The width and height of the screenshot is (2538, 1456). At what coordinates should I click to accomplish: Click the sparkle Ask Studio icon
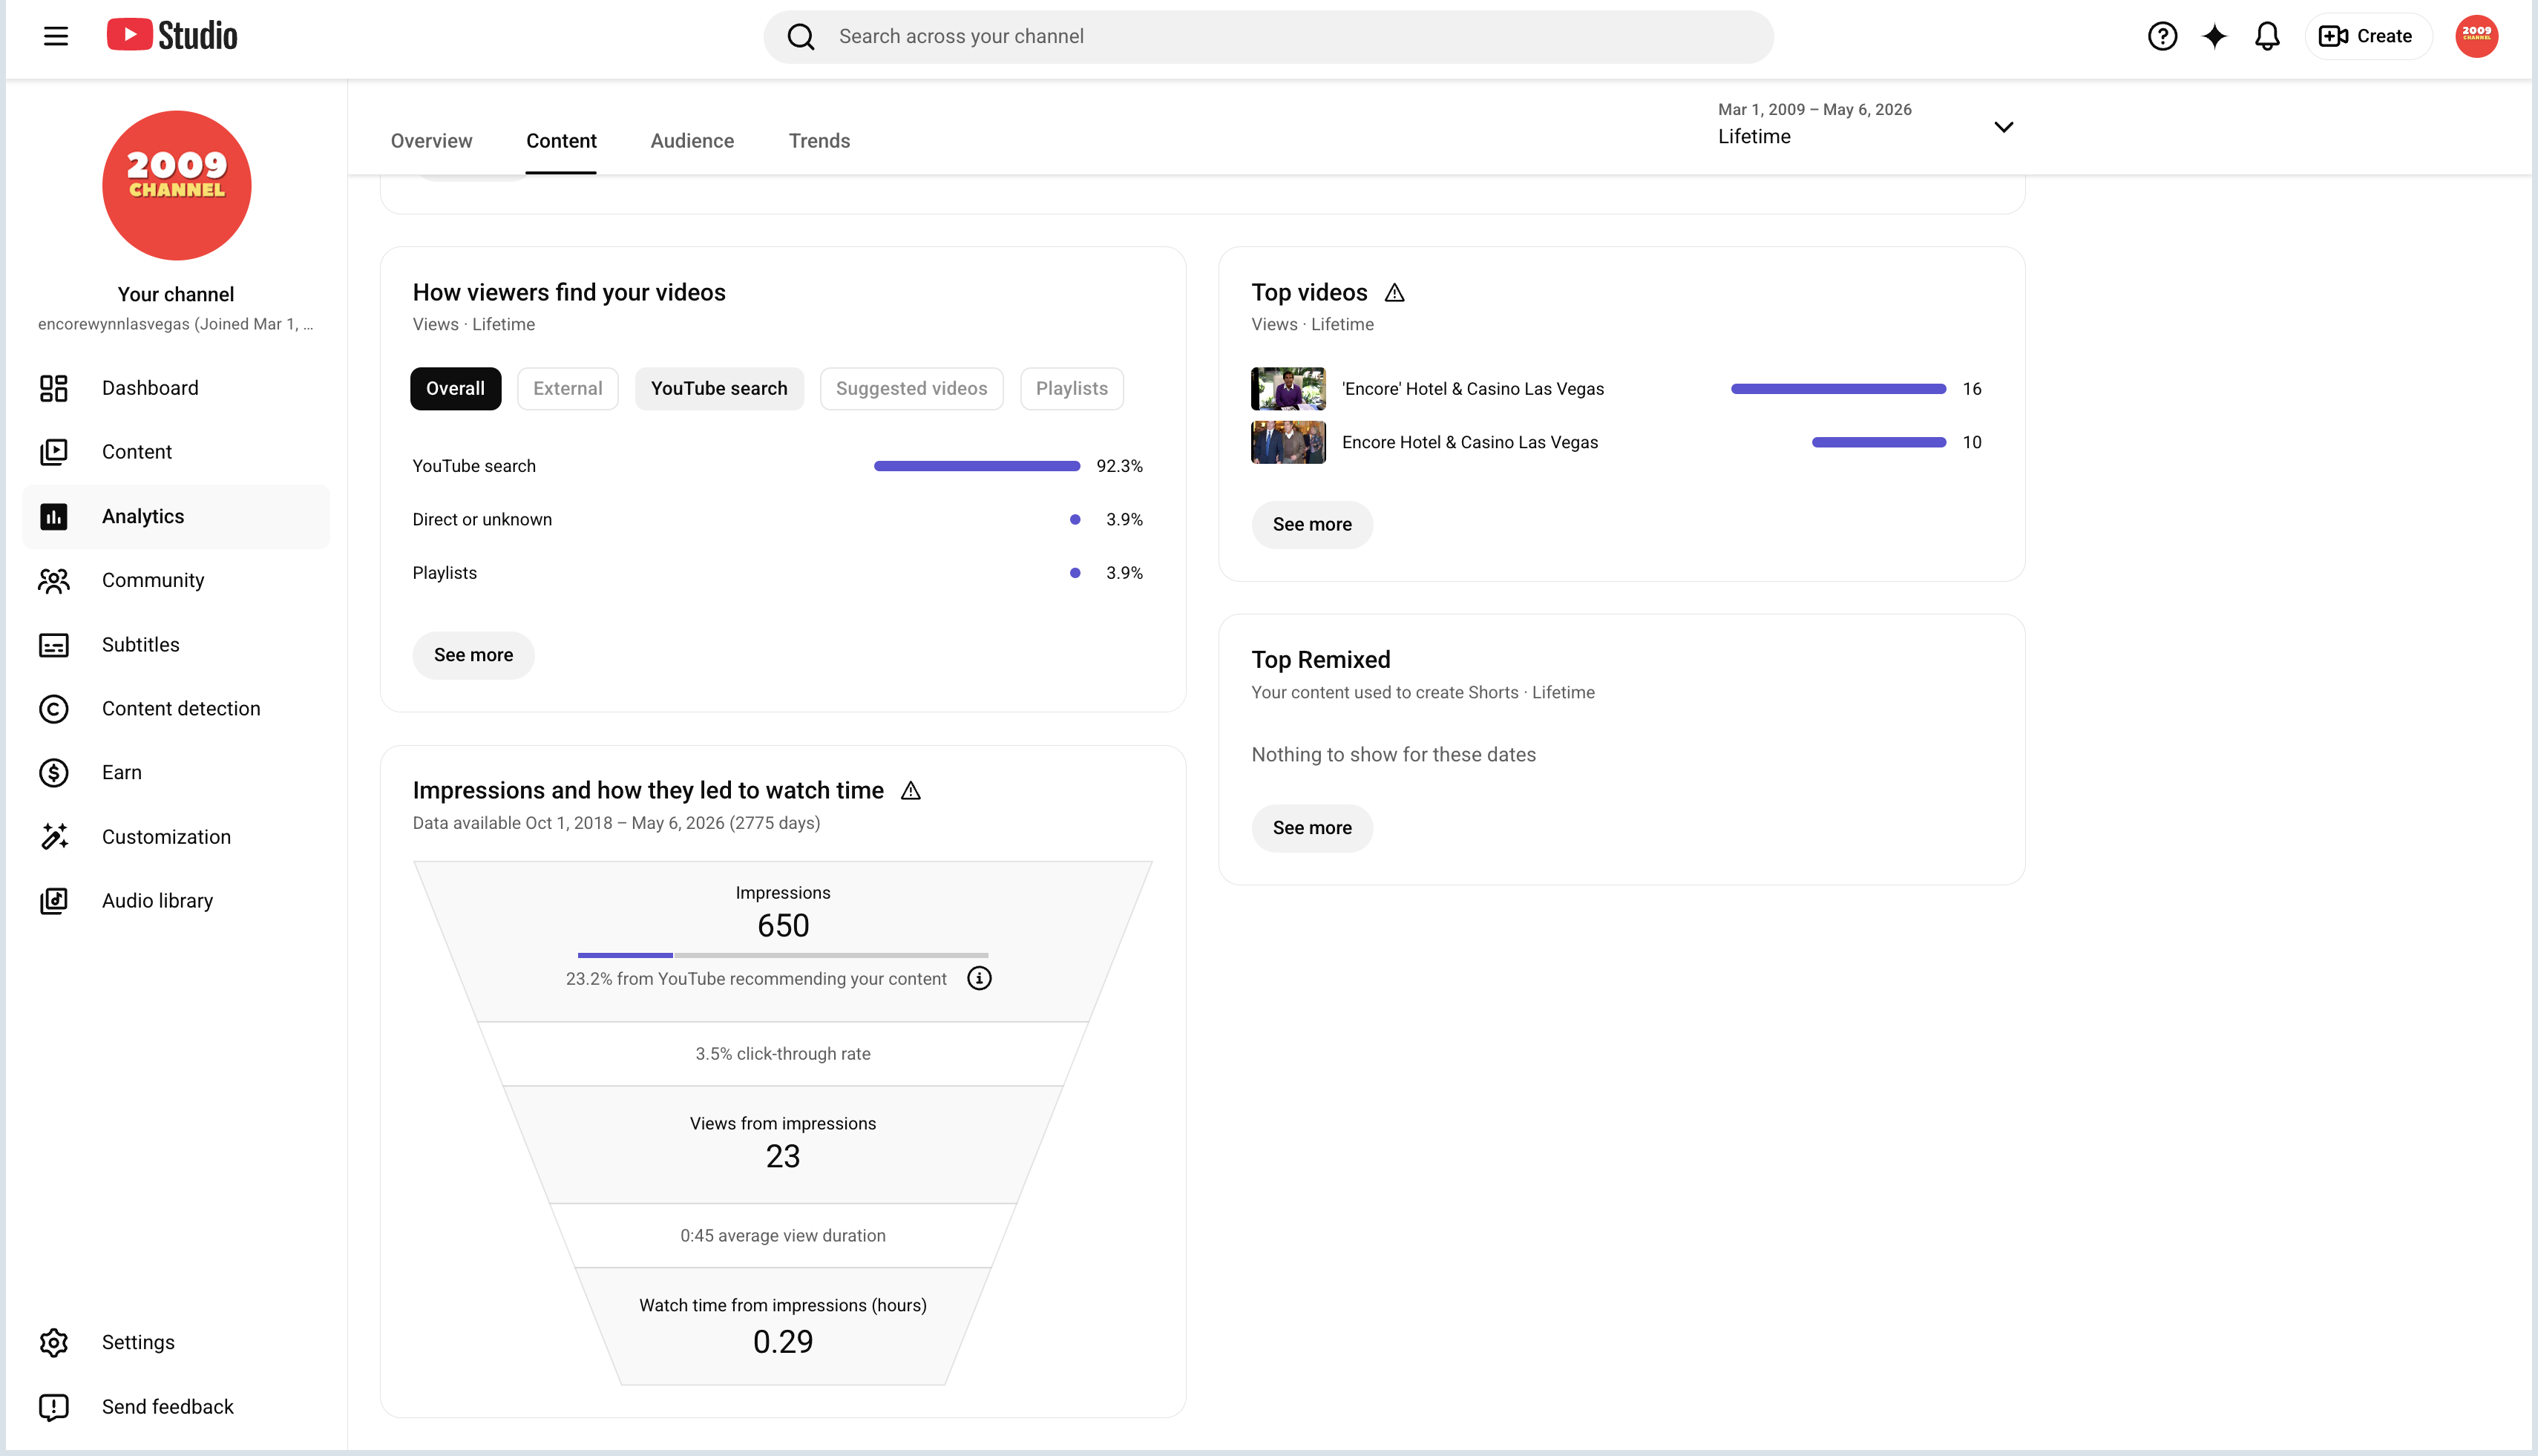(2214, 37)
